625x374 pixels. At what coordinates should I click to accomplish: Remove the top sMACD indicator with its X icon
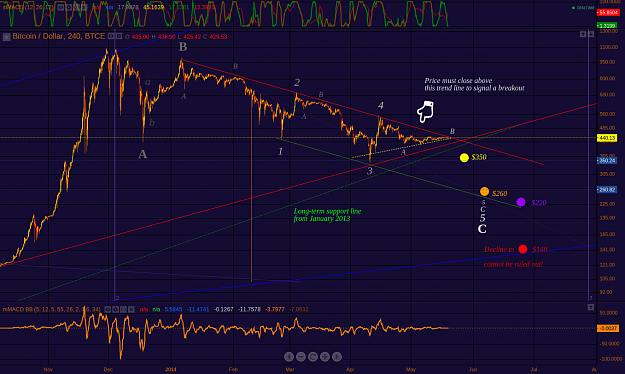coord(84,7)
